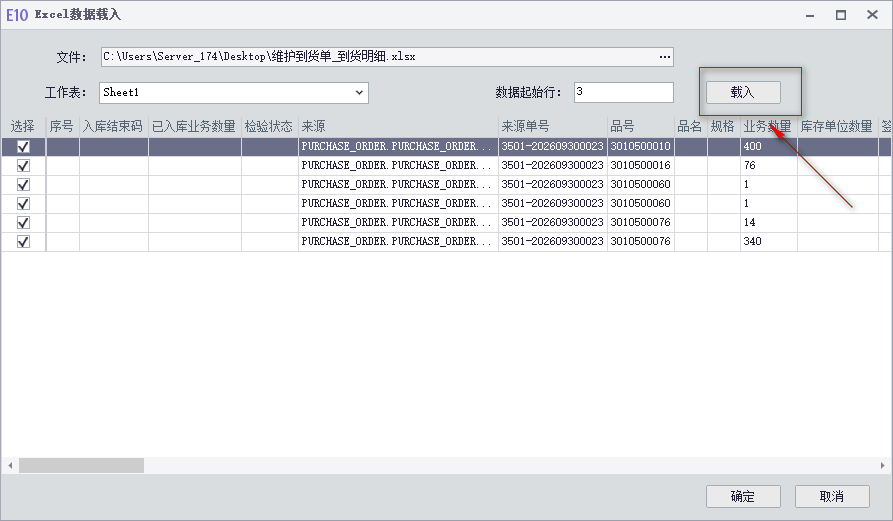Select cell with 品号 3010500010
The width and height of the screenshot is (893, 521).
click(x=640, y=146)
